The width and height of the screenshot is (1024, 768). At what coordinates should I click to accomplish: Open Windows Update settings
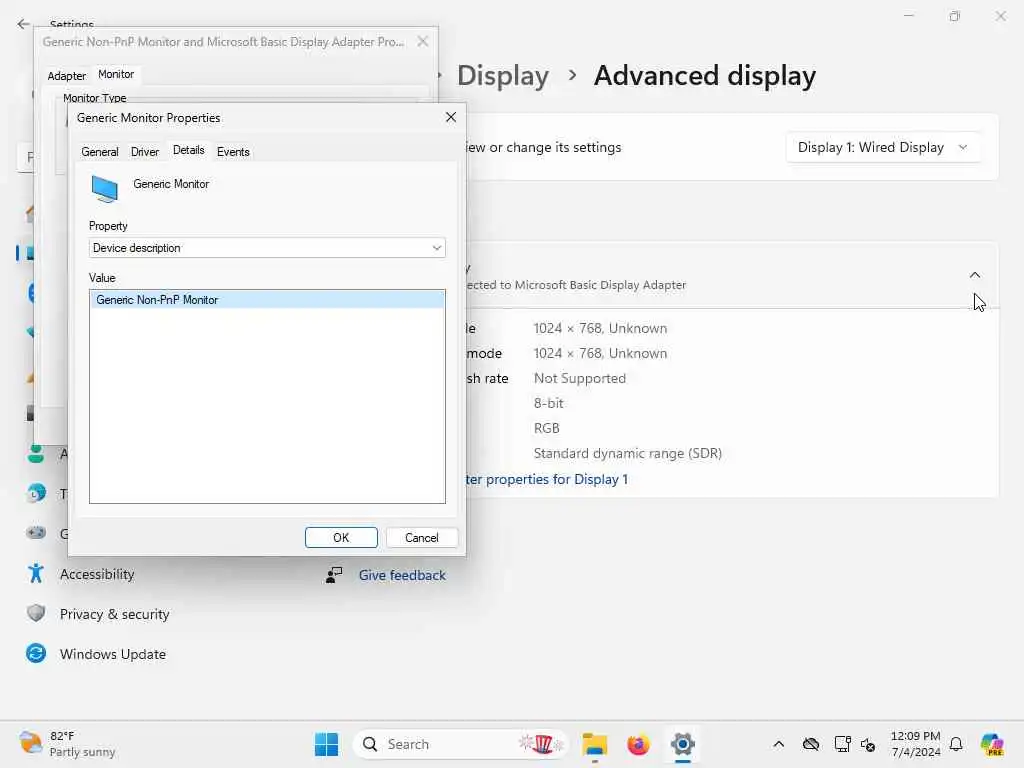[112, 654]
